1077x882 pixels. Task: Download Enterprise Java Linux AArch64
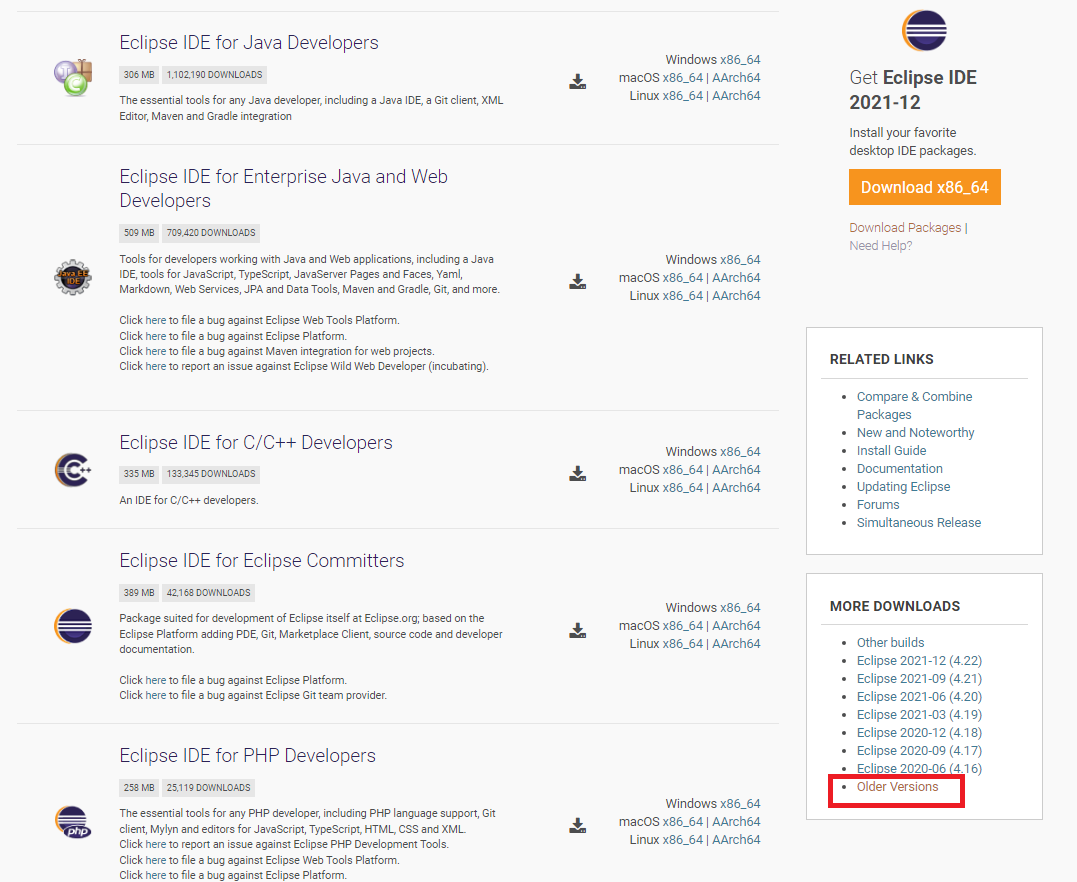coord(736,295)
